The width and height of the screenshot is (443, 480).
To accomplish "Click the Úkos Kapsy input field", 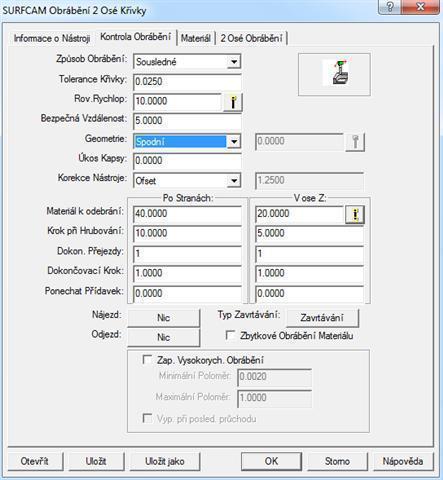I will [x=187, y=161].
